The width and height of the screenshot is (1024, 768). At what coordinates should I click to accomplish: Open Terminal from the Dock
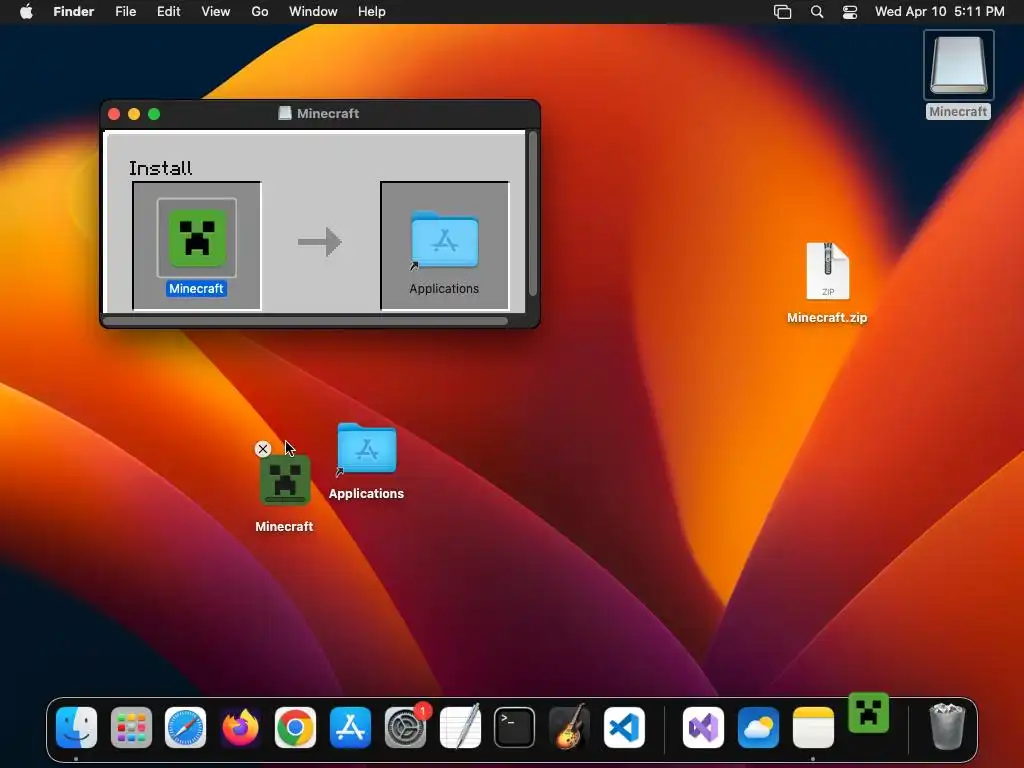(x=515, y=728)
